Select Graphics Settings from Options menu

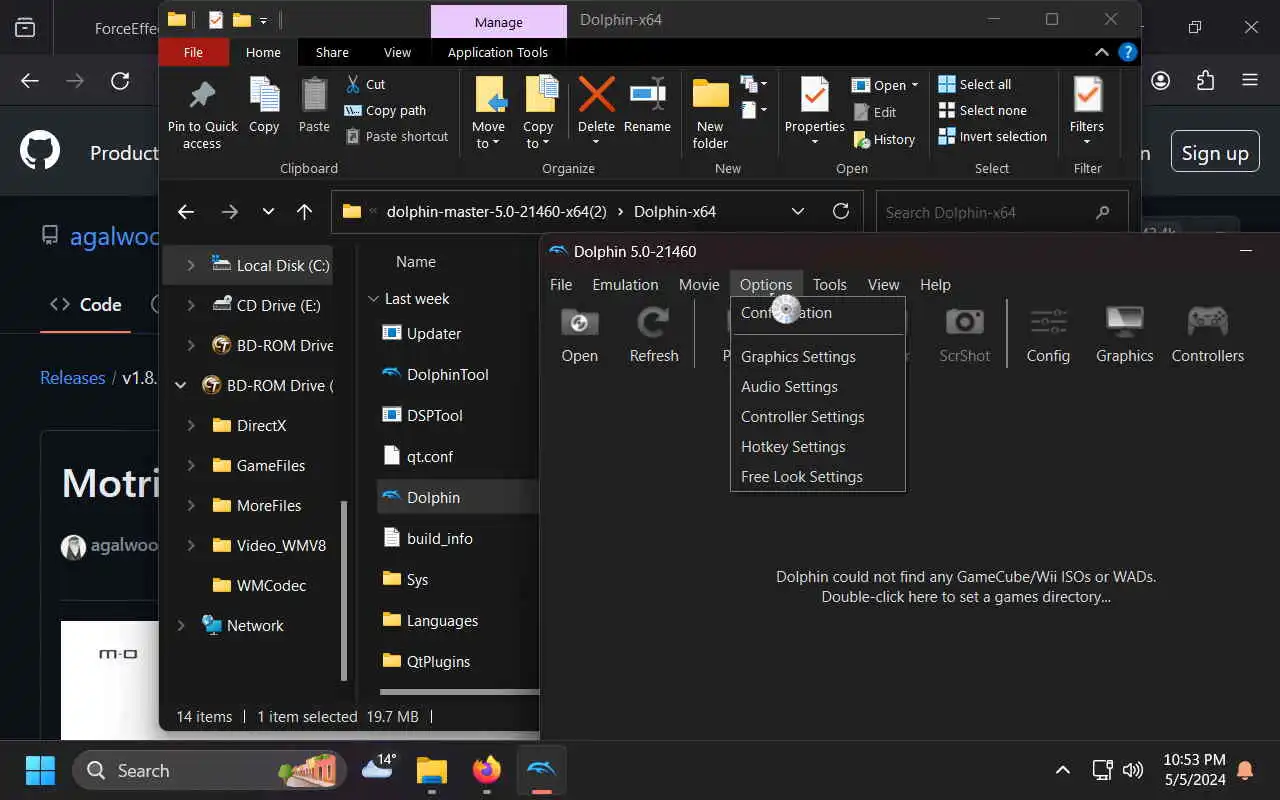(x=818, y=356)
